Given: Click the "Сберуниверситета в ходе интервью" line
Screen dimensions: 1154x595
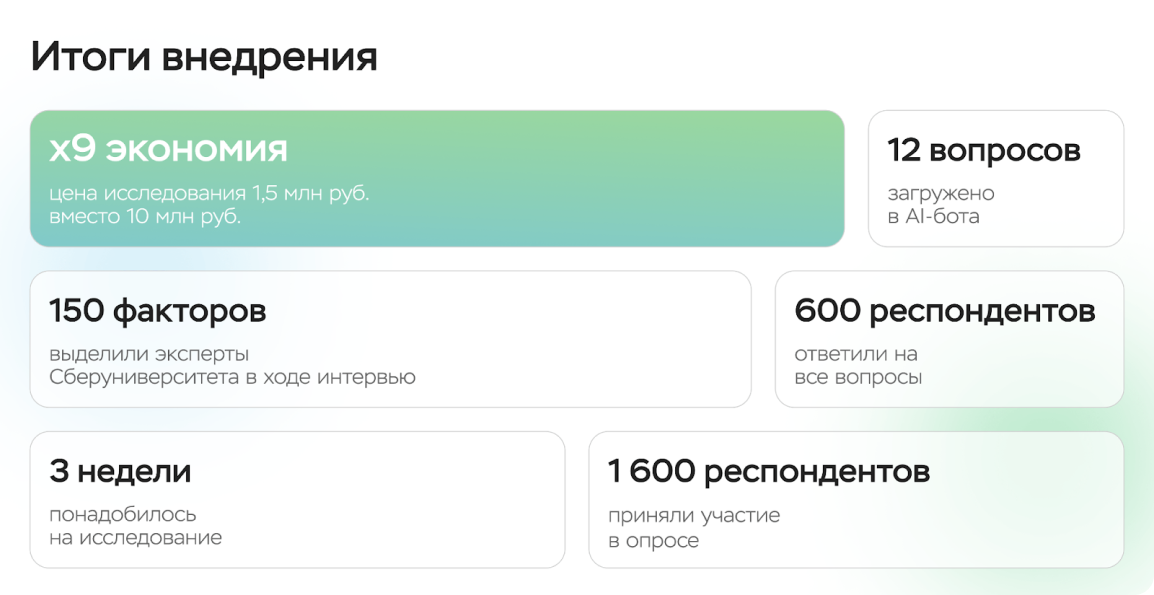Looking at the screenshot, I should click(x=233, y=378).
